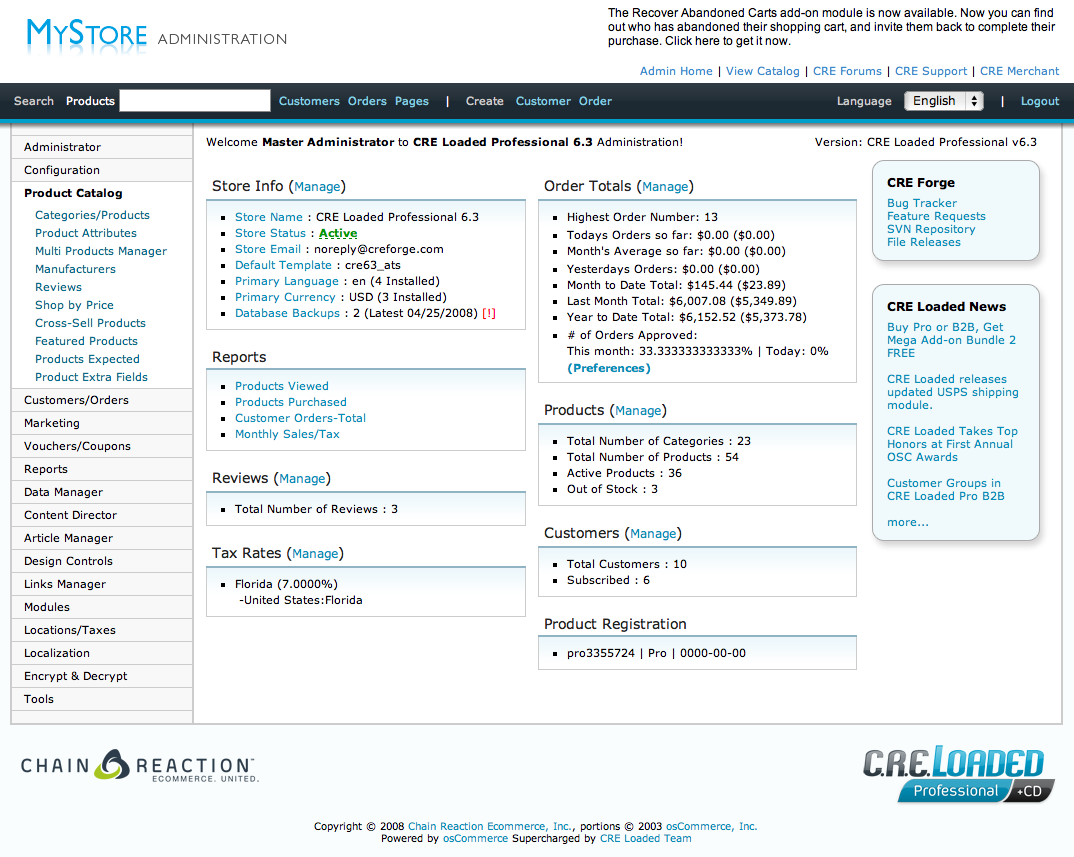Expand the Locations/Taxes sidebar section

[x=102, y=630]
